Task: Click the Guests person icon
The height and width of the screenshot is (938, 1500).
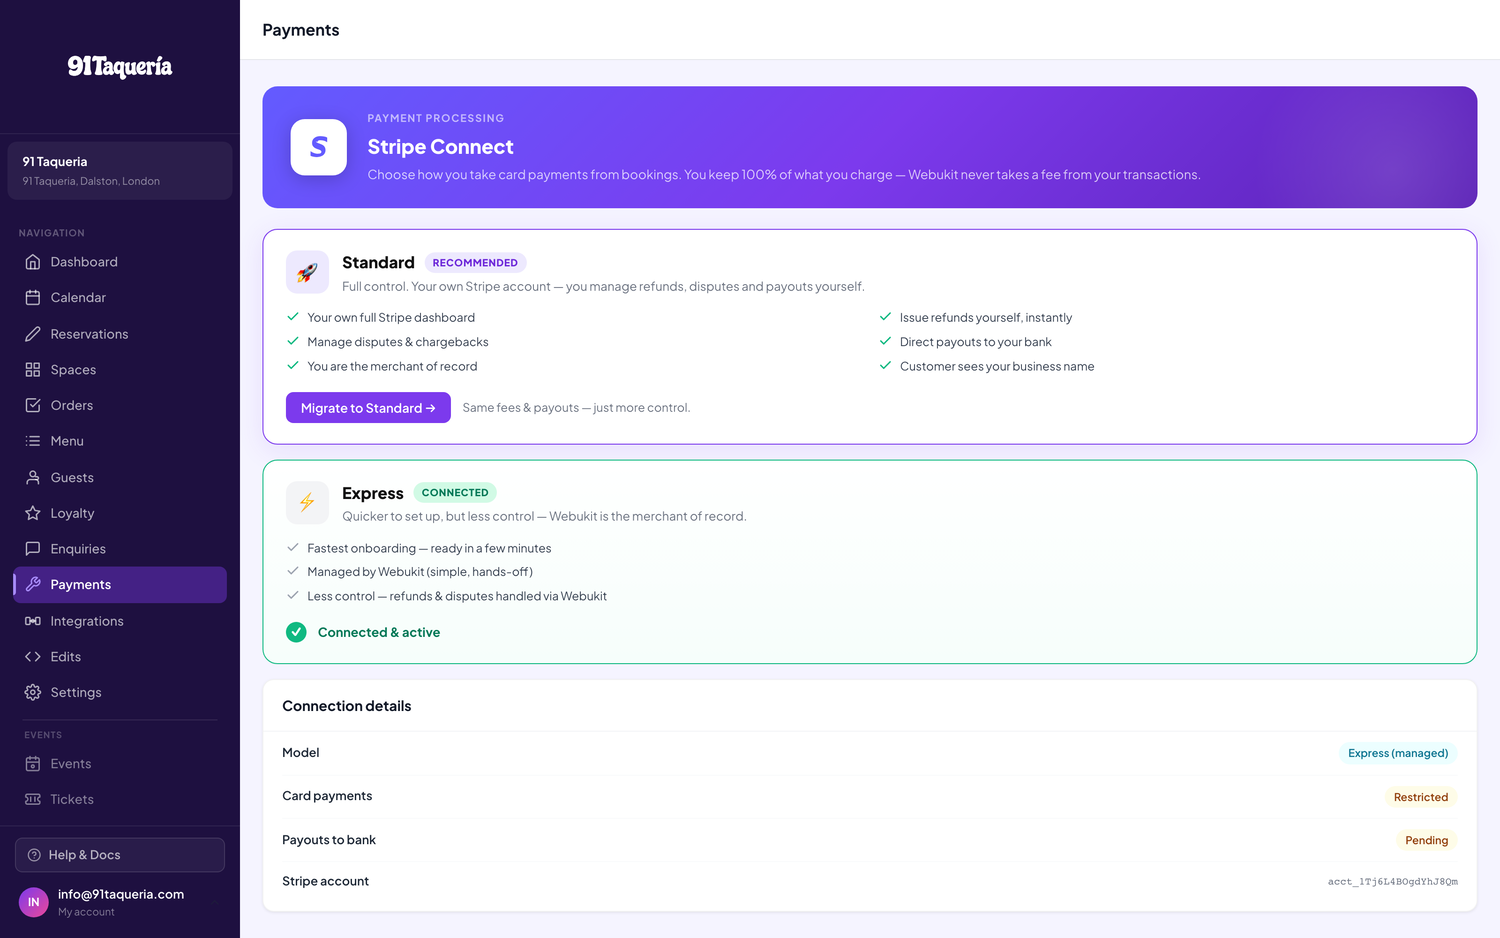Action: 33,478
